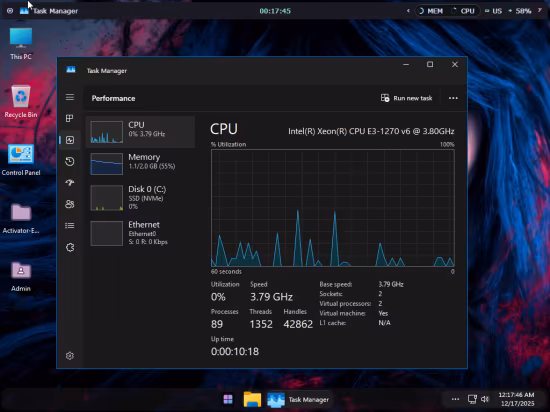Open the three-dots more options menu

(453, 98)
